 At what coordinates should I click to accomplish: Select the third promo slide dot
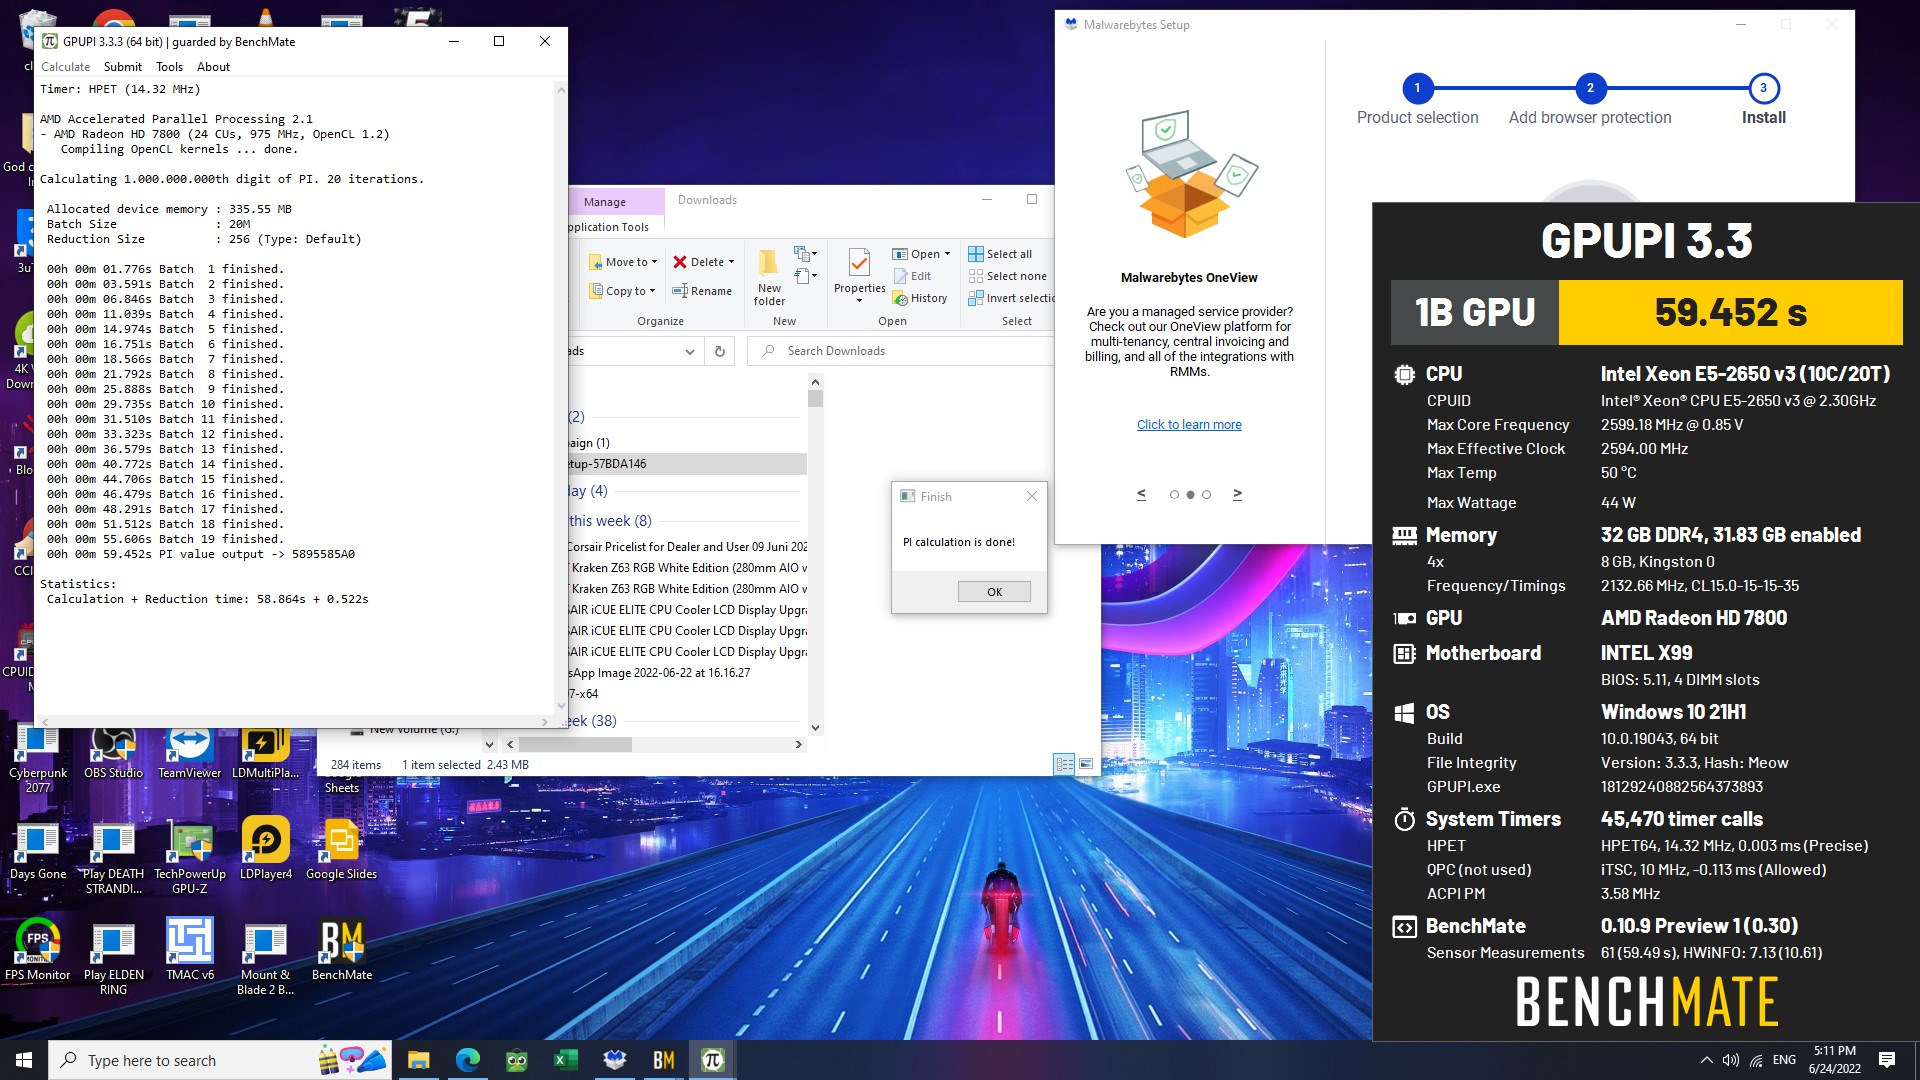click(x=1206, y=495)
